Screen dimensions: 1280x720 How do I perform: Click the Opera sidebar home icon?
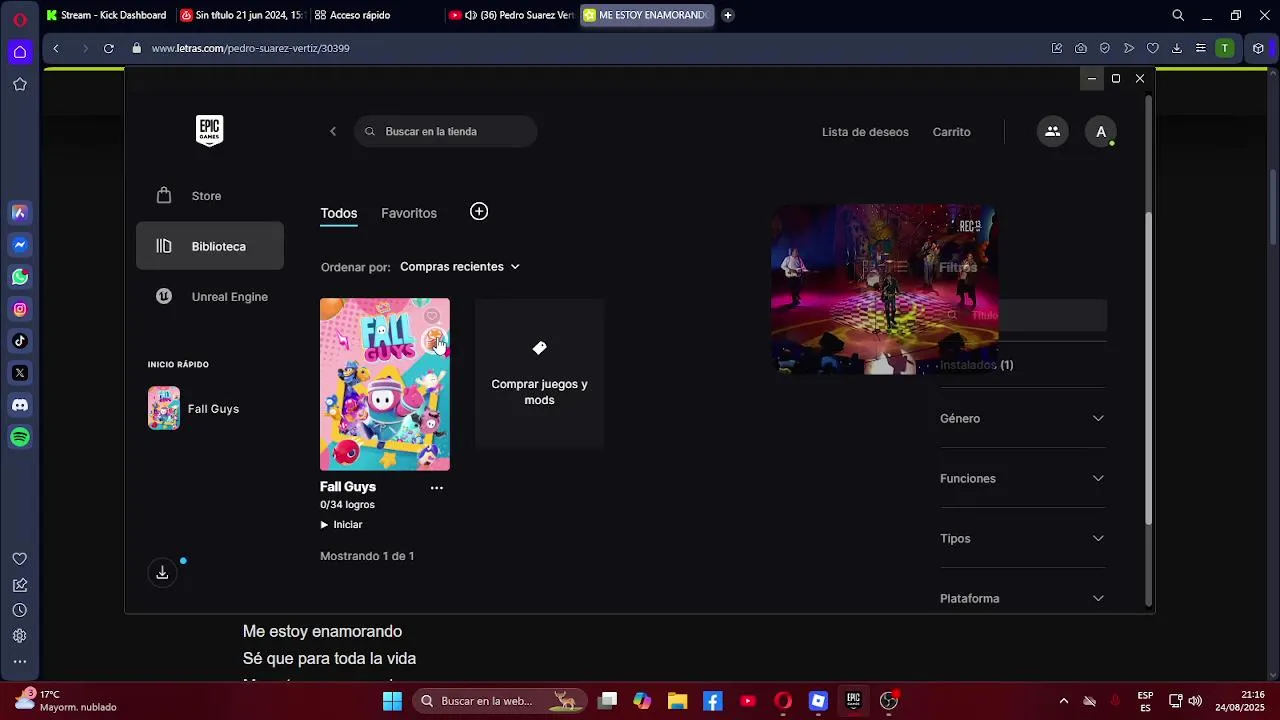pos(20,52)
